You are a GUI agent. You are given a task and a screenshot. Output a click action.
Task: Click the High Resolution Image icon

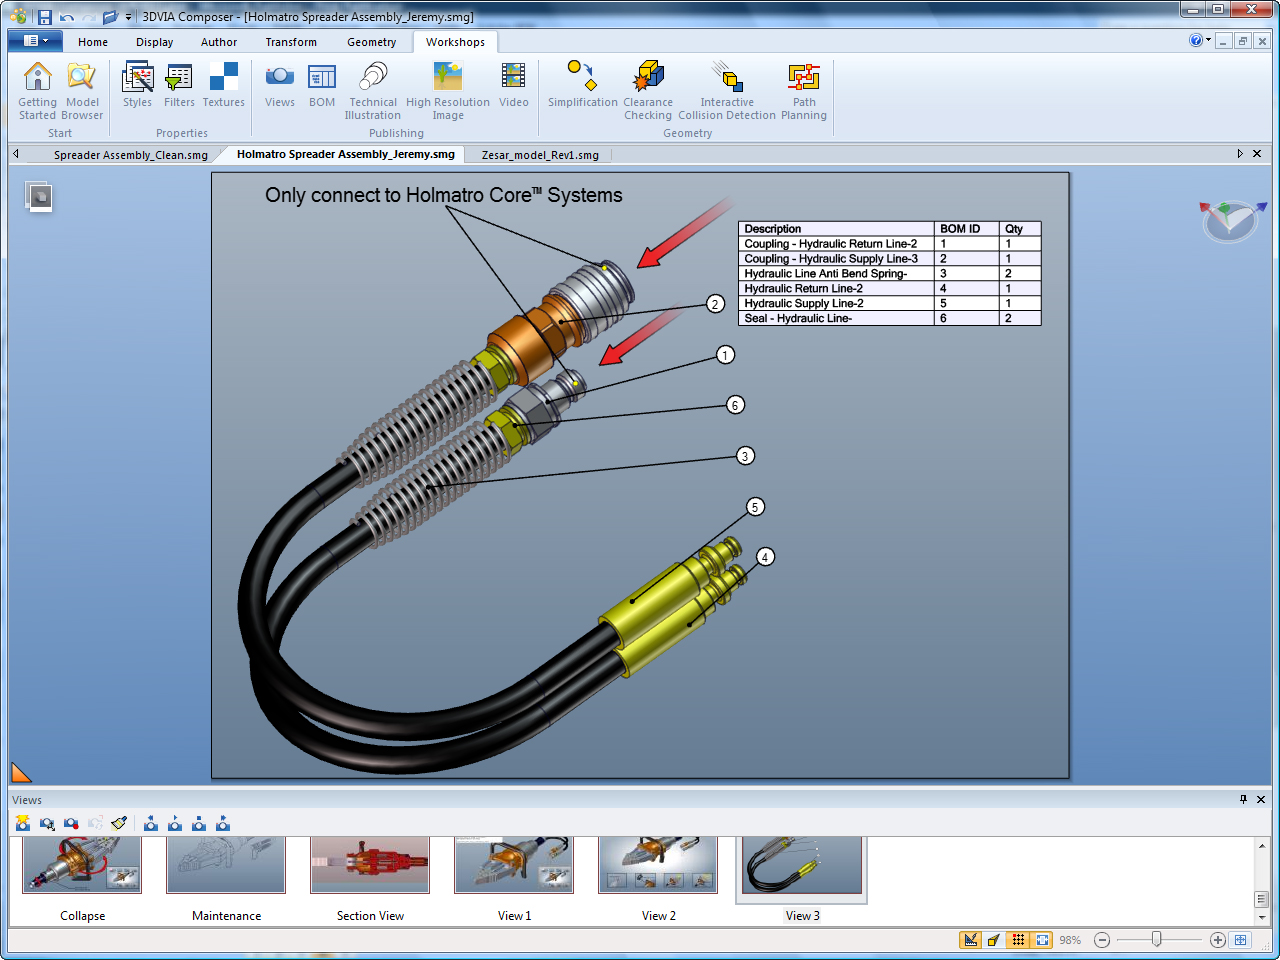(x=447, y=90)
